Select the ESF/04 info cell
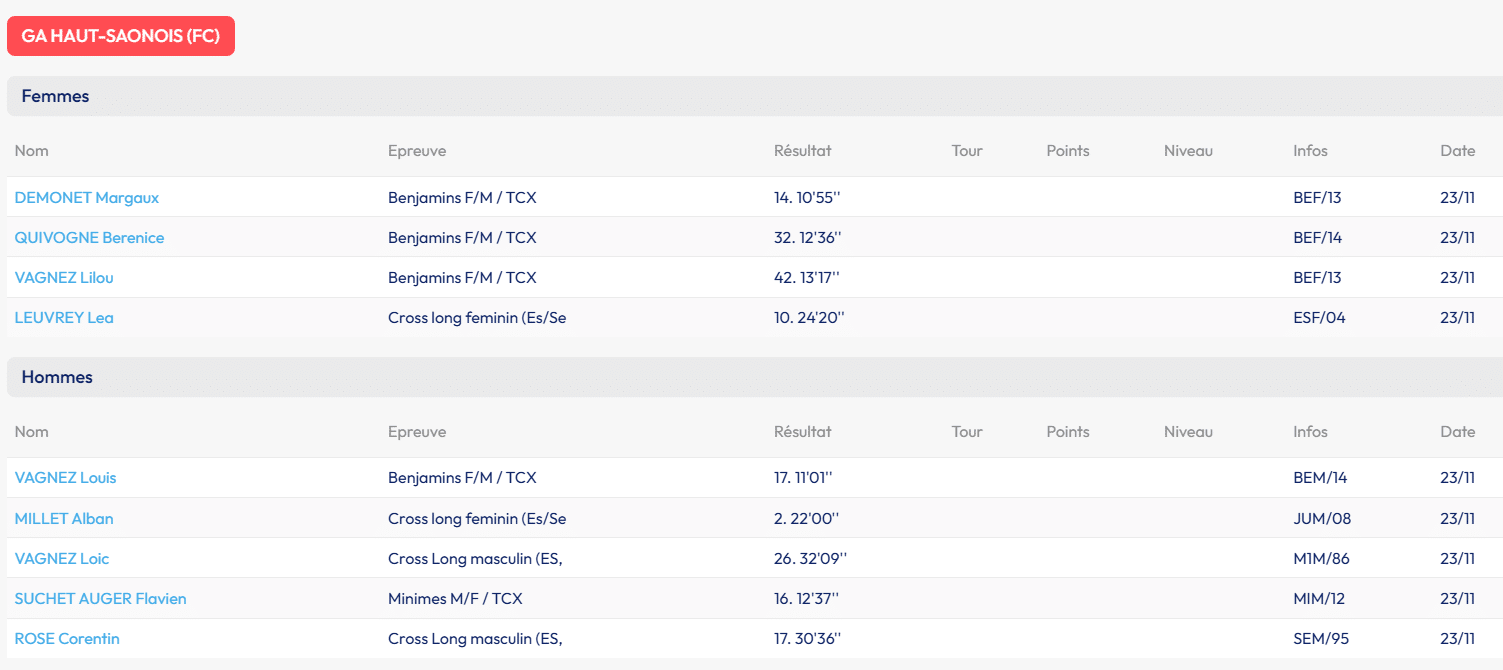 click(x=1319, y=318)
